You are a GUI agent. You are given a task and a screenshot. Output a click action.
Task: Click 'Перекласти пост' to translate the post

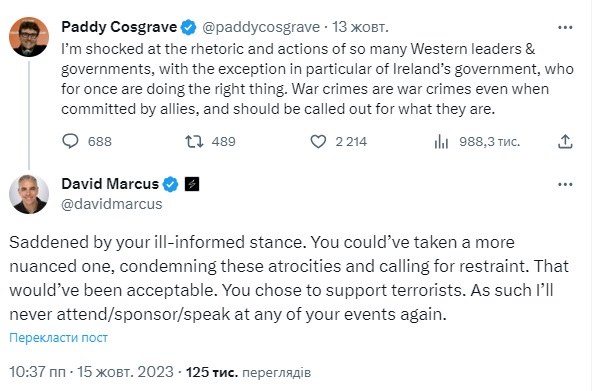point(58,338)
